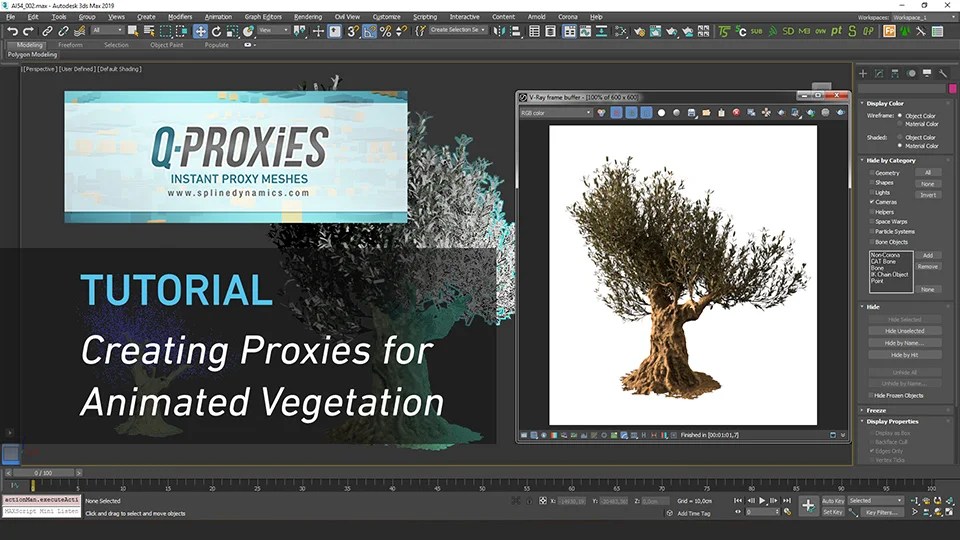960x540 pixels.
Task: Activate the Select and Rotate tool
Action: [216, 31]
